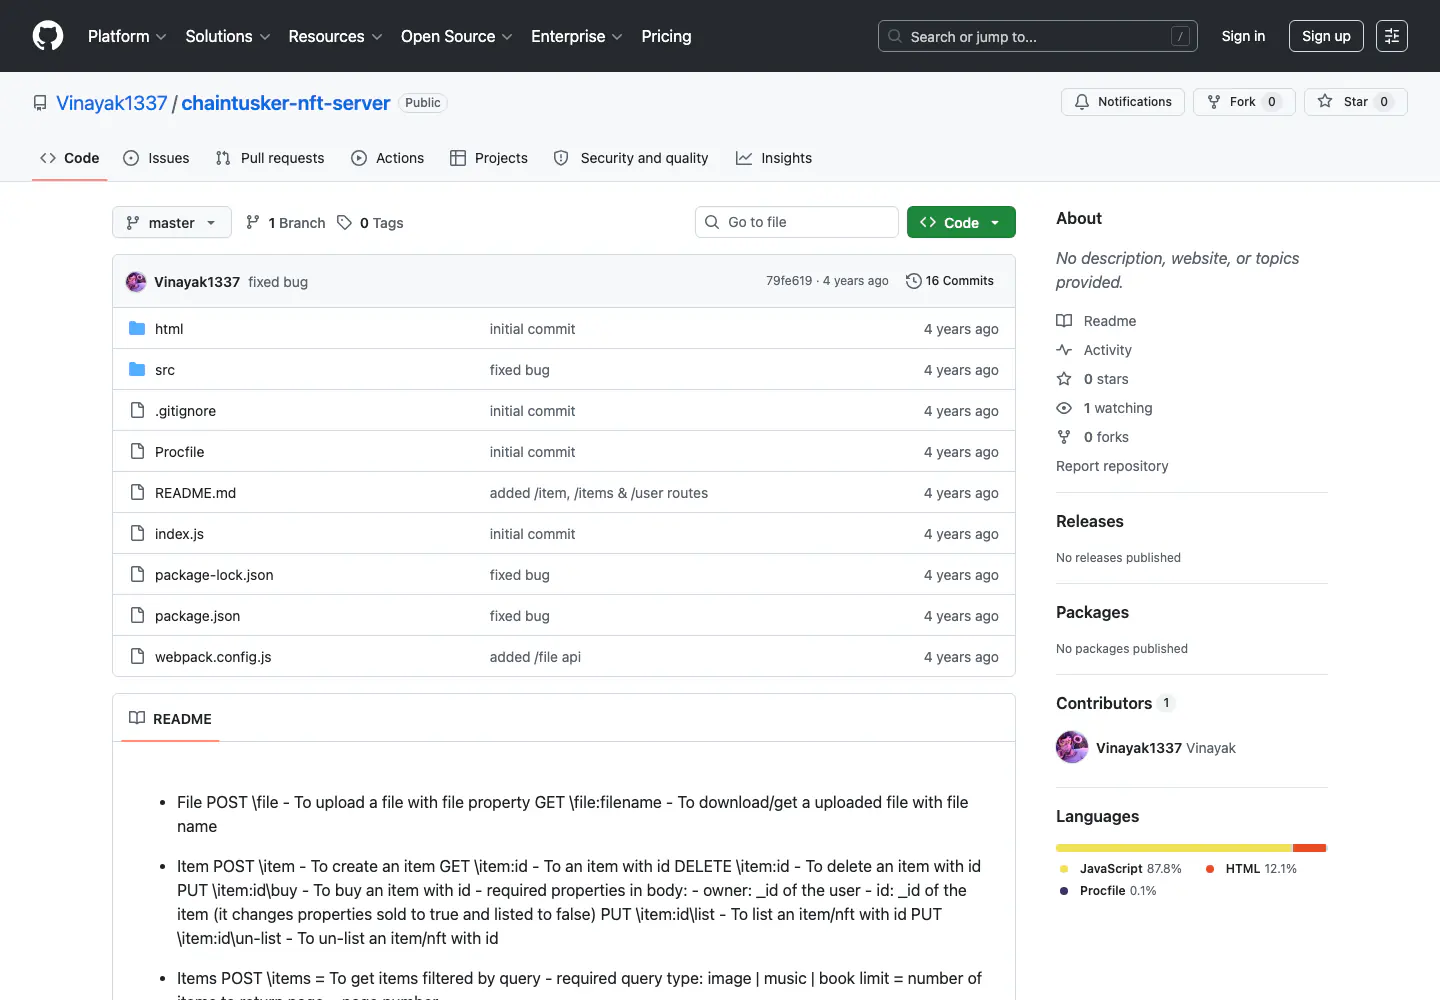
Task: Click the Notifications button
Action: pyautogui.click(x=1123, y=102)
